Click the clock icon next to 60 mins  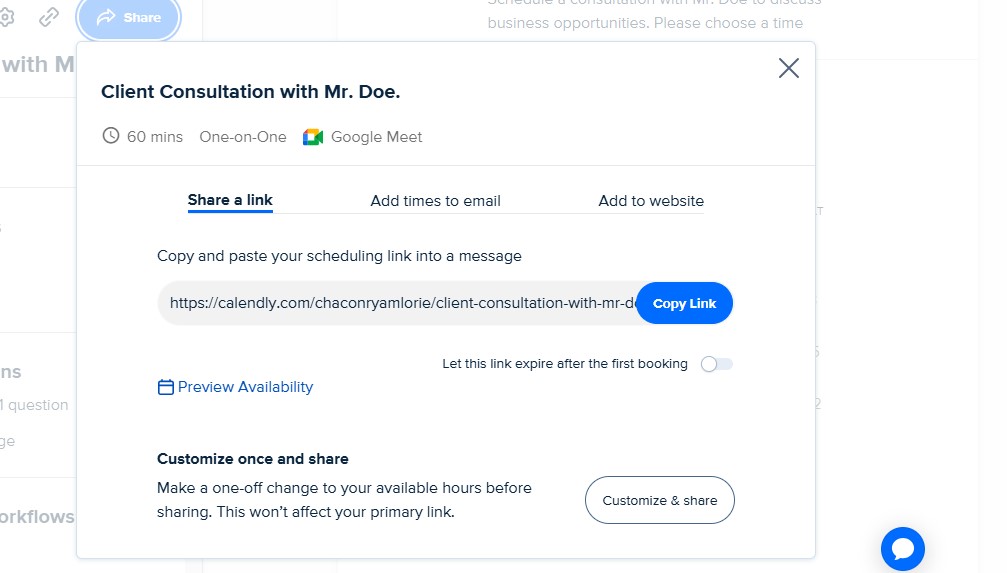(110, 136)
